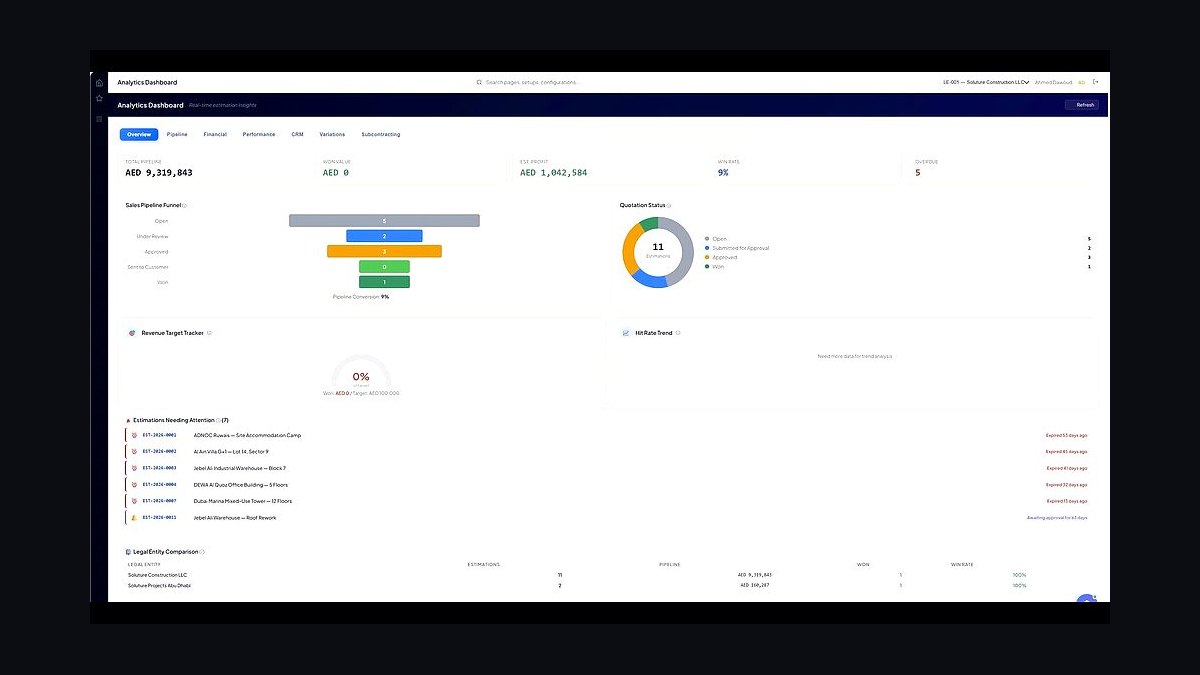This screenshot has height=675, width=1200.
Task: Click the alert icon on EST-2026-0002 row
Action: 133,452
